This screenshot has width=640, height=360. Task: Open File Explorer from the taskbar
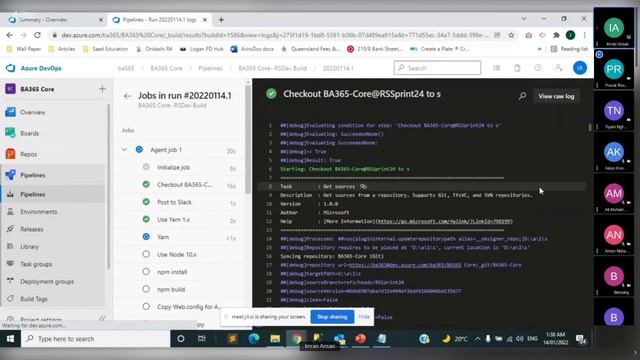[x=275, y=339]
